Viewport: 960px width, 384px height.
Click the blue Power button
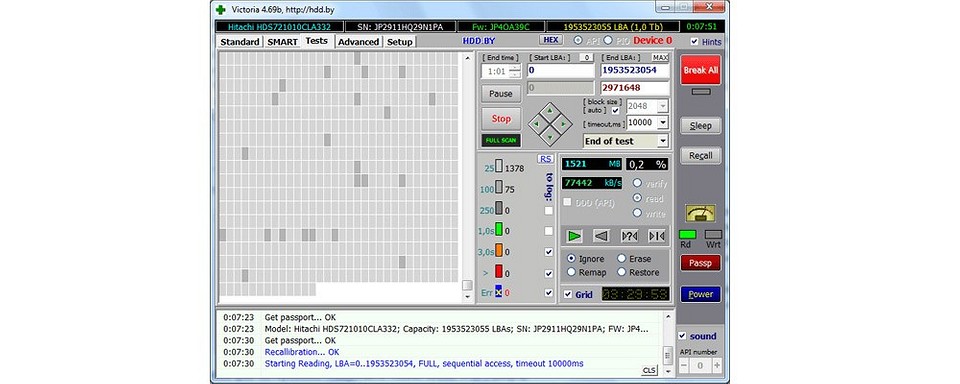(701, 294)
